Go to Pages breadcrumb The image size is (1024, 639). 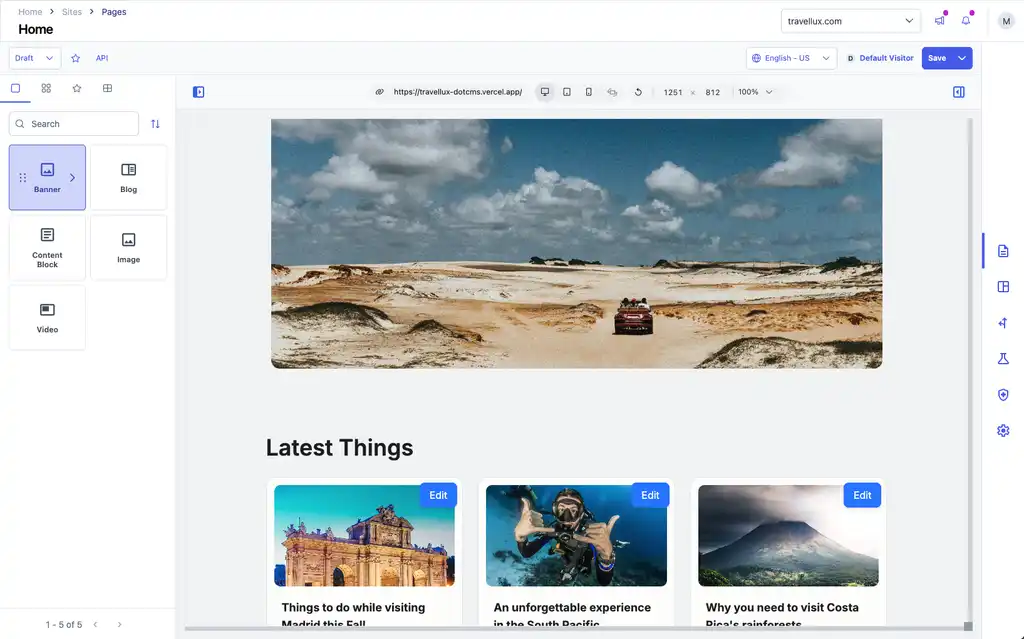coord(114,12)
